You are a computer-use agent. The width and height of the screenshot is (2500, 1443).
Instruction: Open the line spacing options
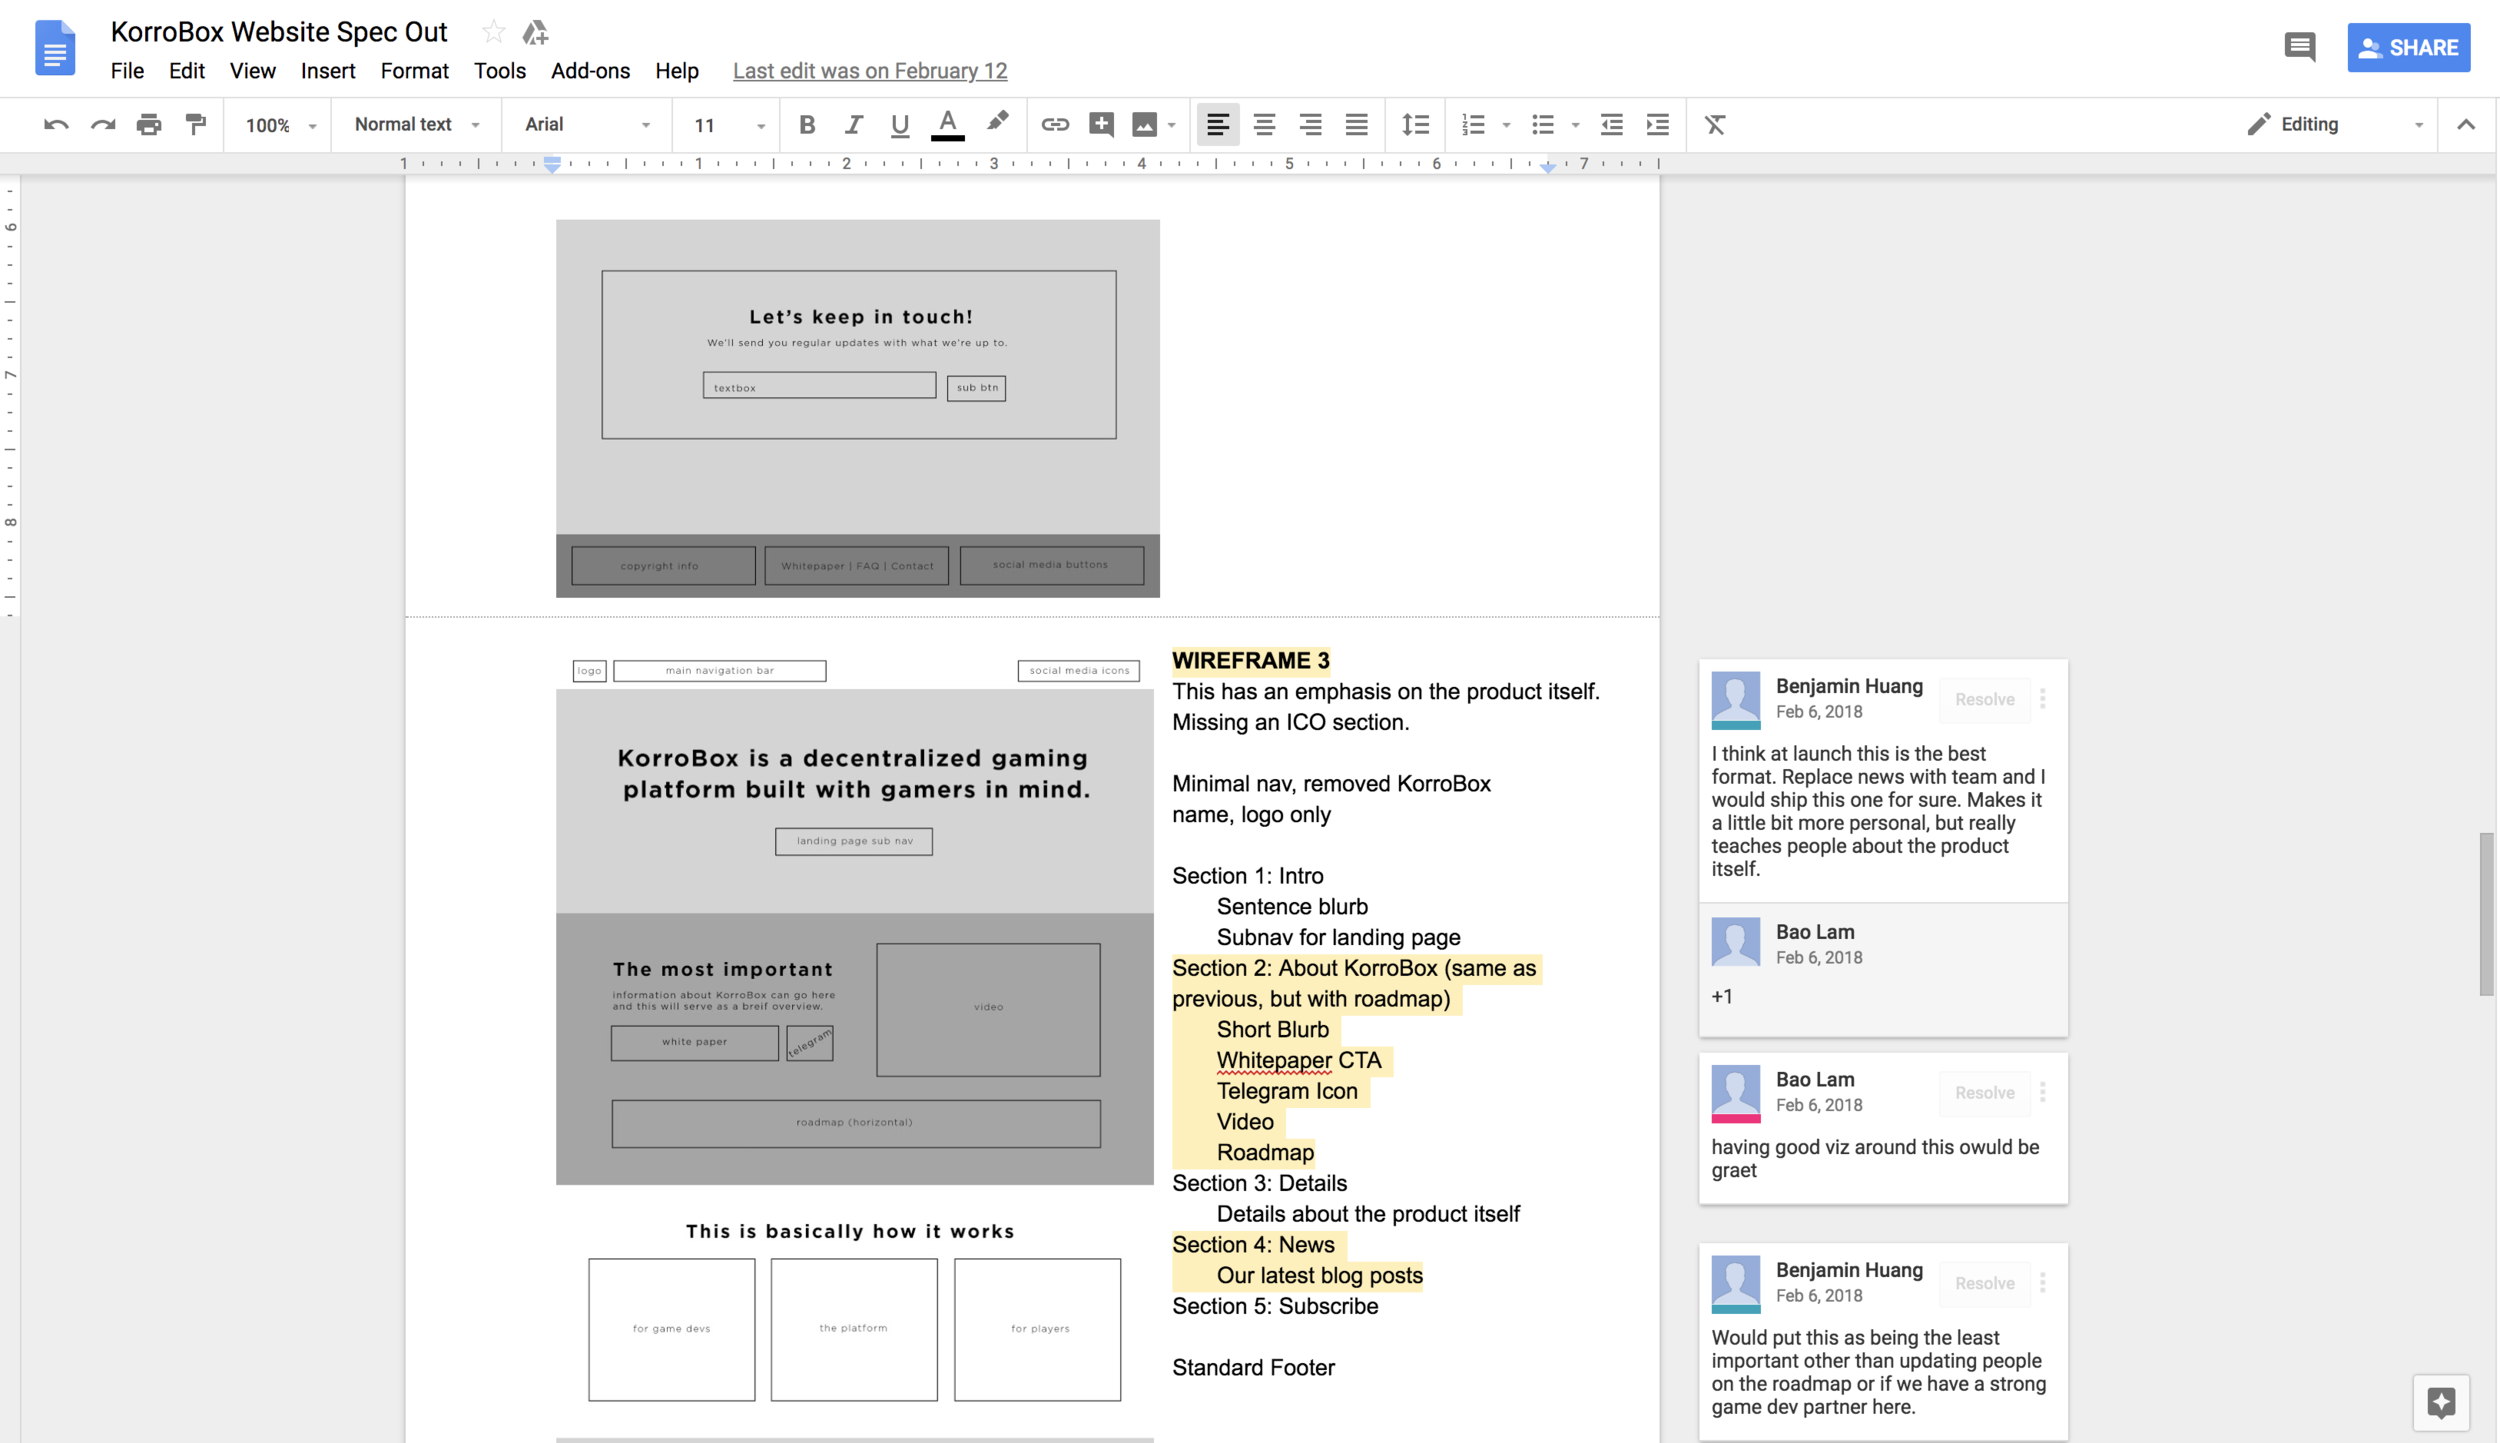click(x=1415, y=125)
